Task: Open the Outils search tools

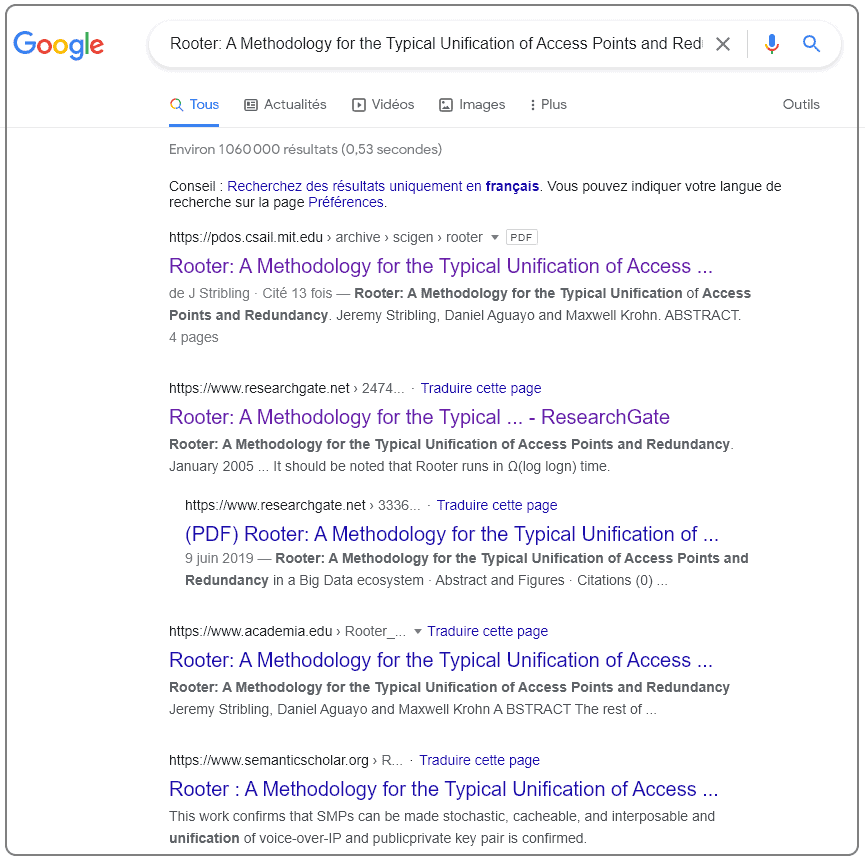Action: point(801,104)
